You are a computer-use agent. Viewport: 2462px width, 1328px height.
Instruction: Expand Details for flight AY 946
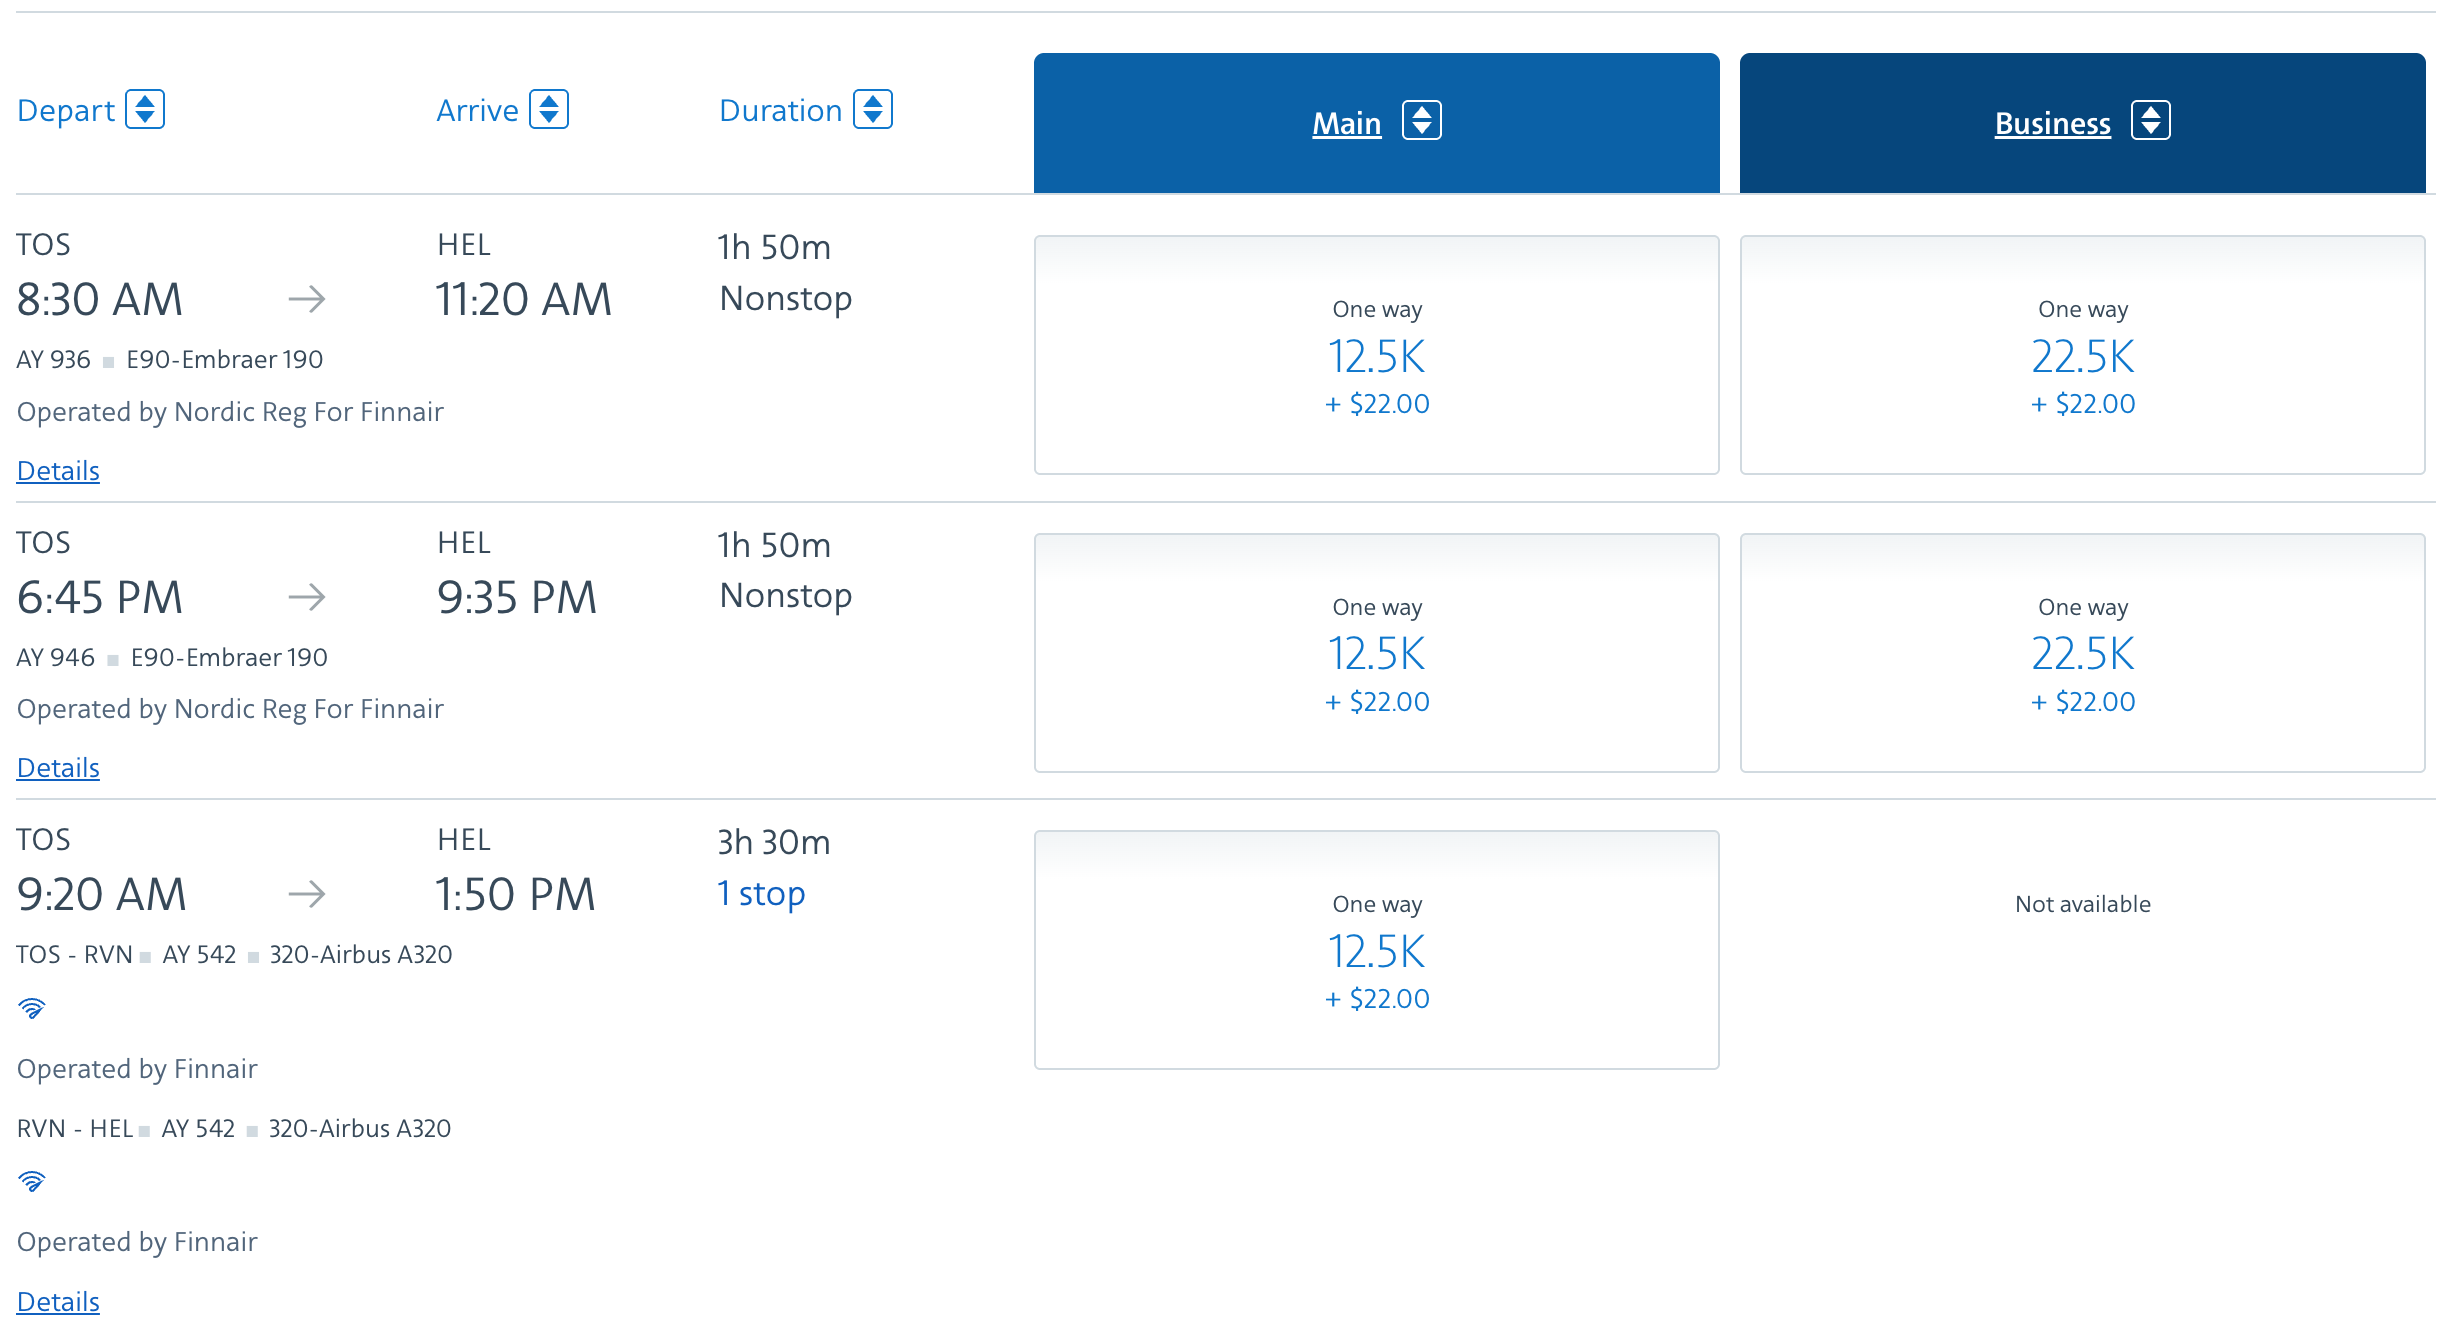(58, 767)
